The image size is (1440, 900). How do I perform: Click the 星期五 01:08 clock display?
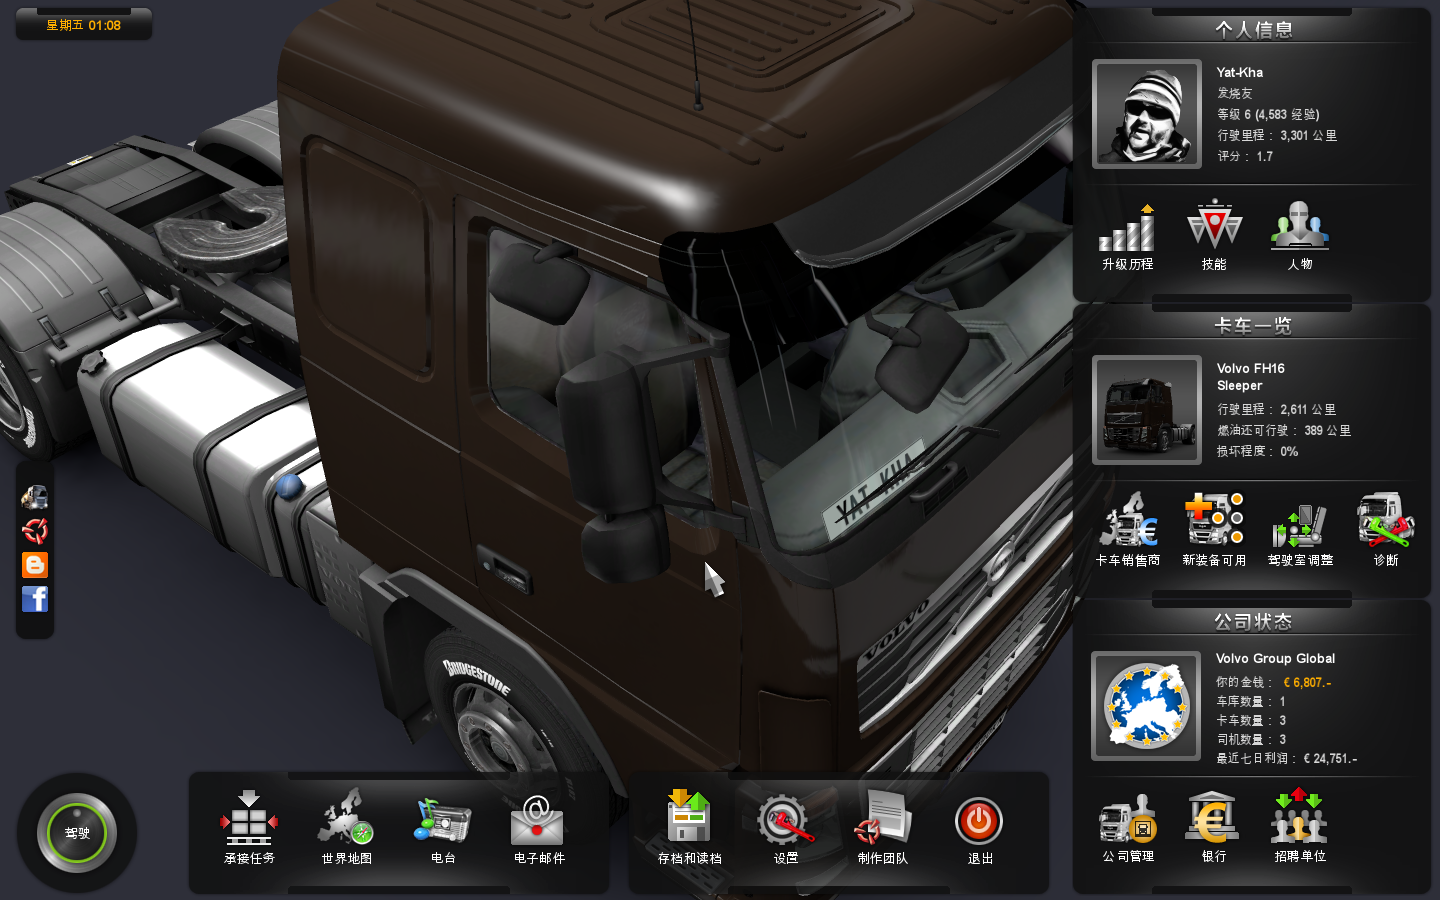pyautogui.click(x=84, y=25)
